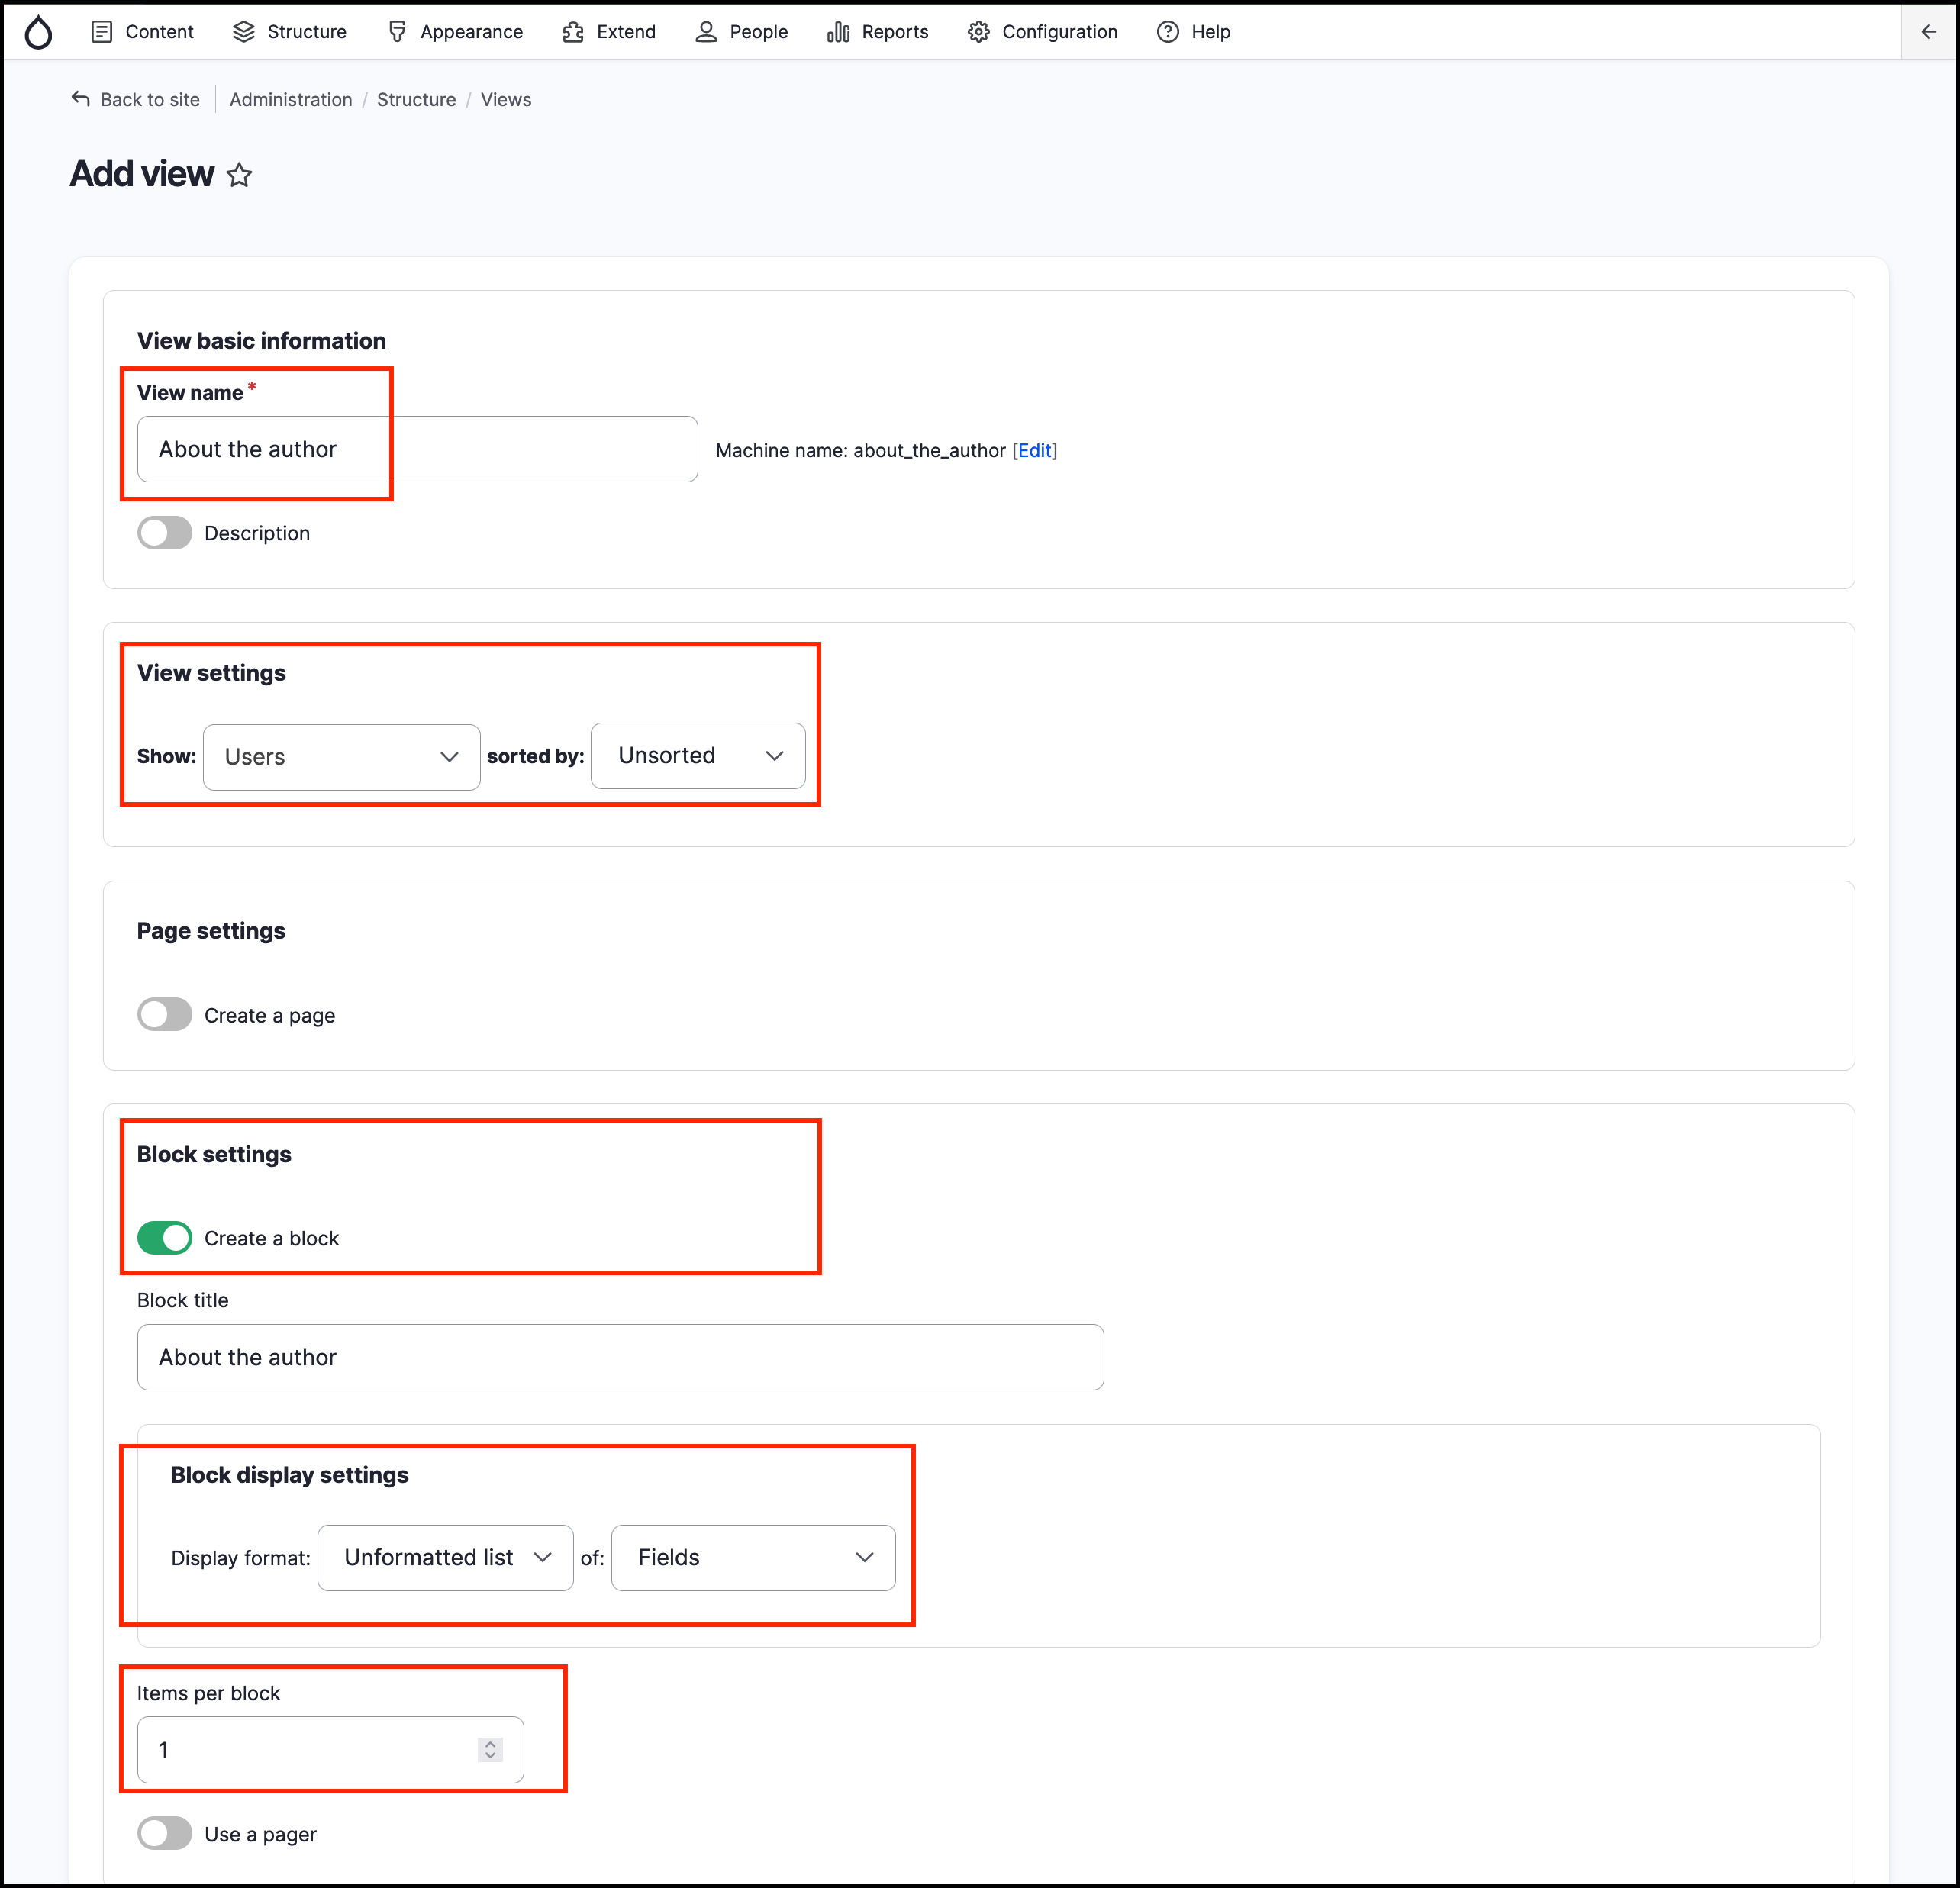Viewport: 1960px width, 1888px height.
Task: Disable the Create a block toggle
Action: [x=165, y=1237]
